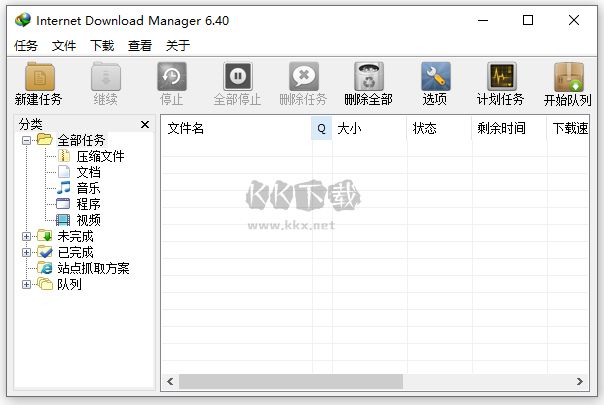Open the 查看 menu
Image resolution: width=604 pixels, height=405 pixels.
[140, 45]
